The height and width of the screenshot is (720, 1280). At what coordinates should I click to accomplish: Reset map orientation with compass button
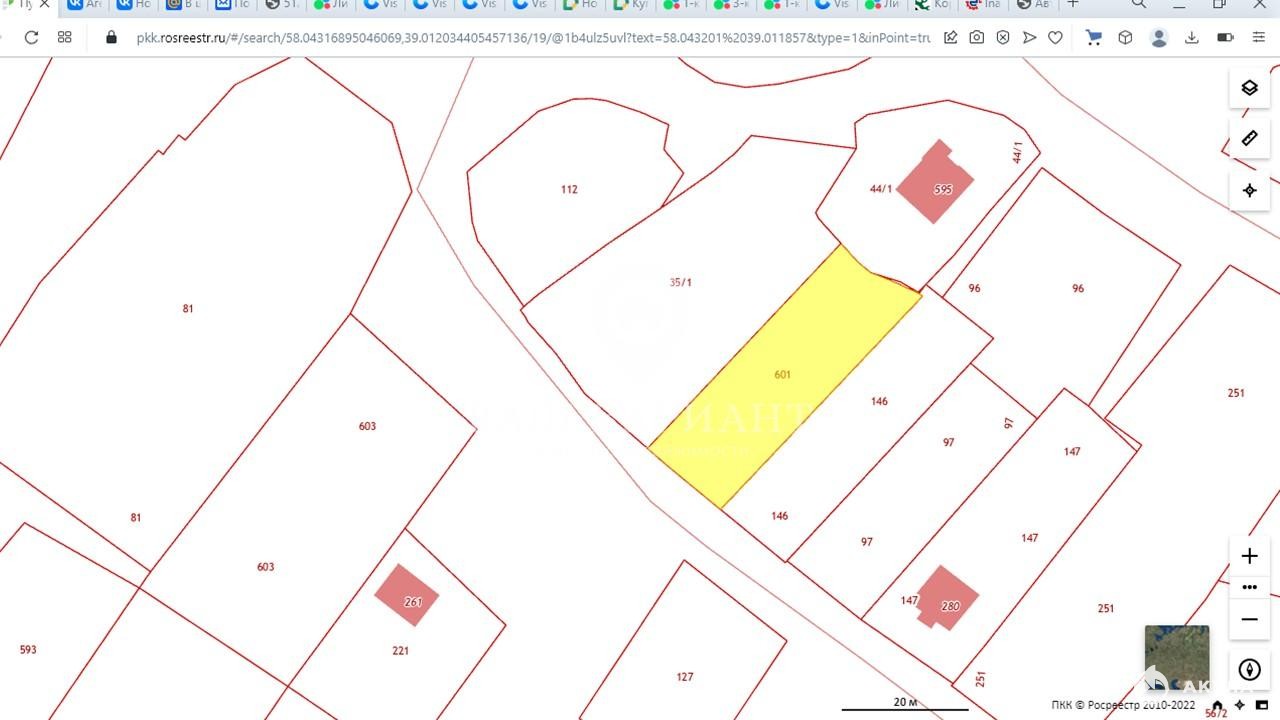(x=1249, y=670)
